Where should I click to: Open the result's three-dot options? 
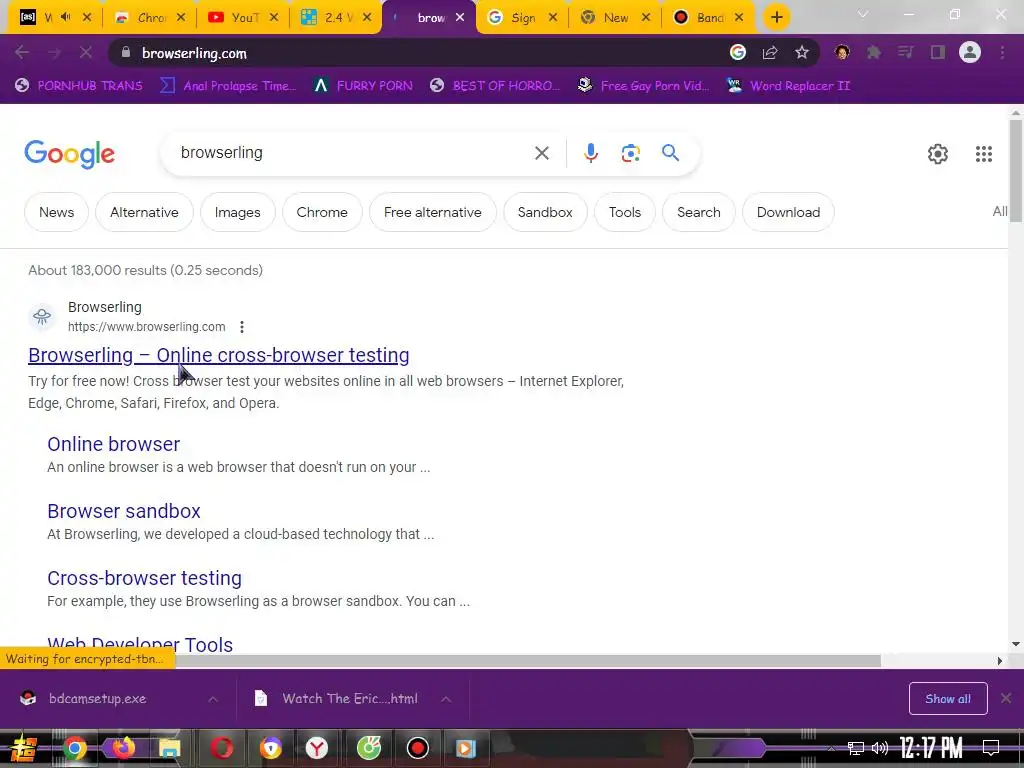(x=242, y=327)
